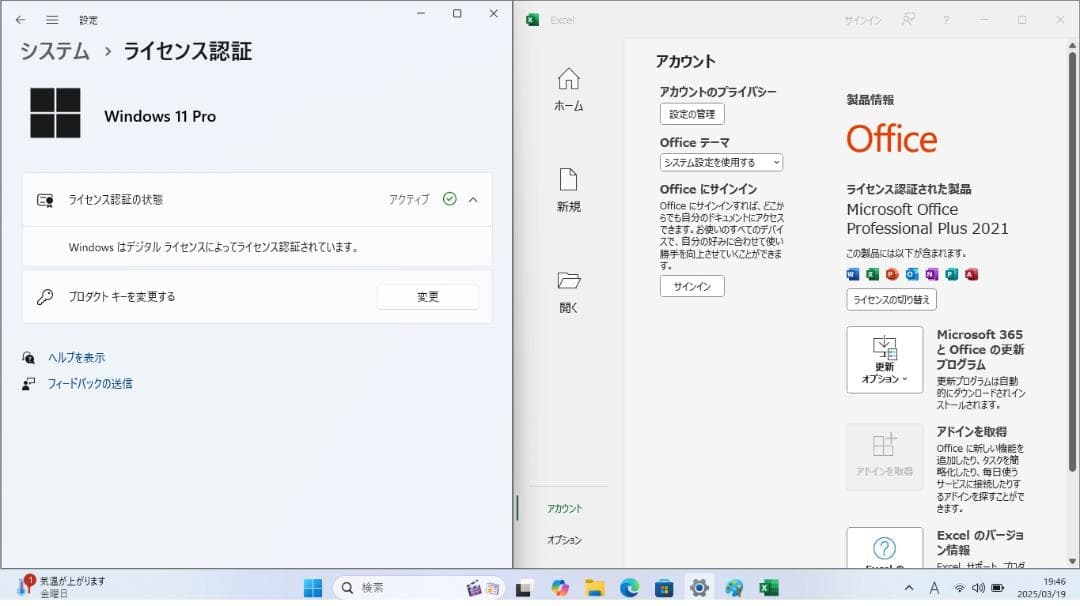Open Copilot from taskbar
This screenshot has width=1080, height=606.
tap(559, 588)
